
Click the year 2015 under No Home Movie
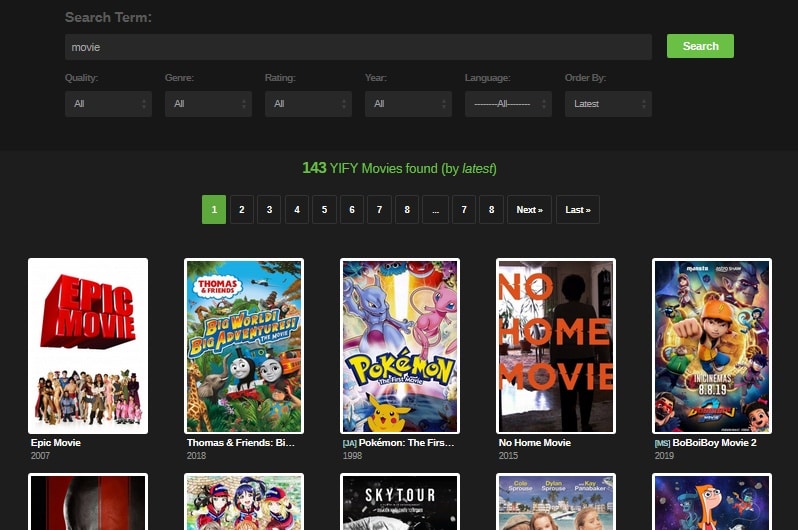coord(508,456)
